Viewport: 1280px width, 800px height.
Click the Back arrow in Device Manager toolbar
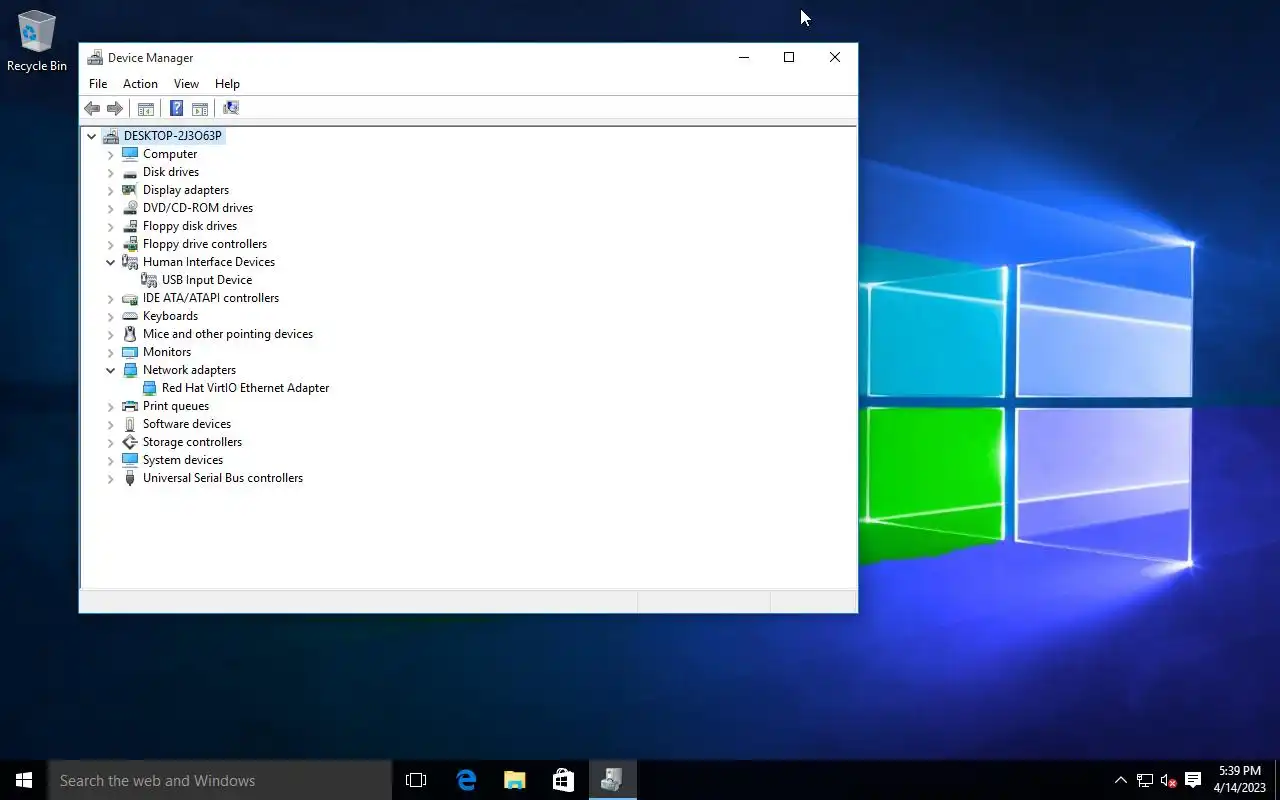(92, 108)
